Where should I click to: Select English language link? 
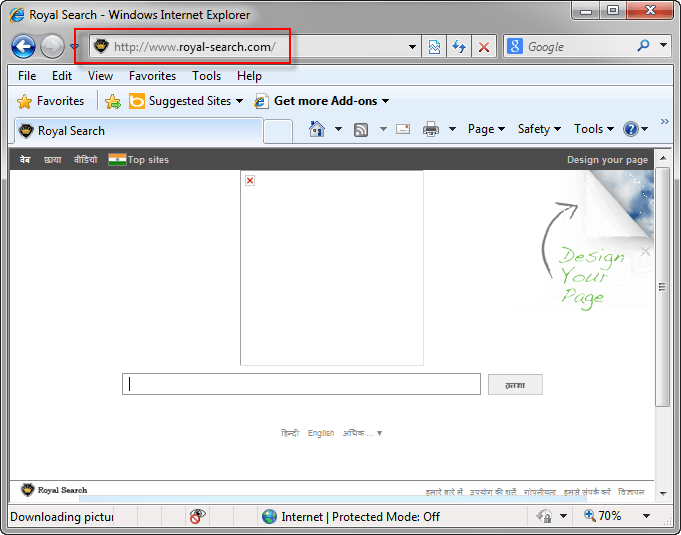321,433
